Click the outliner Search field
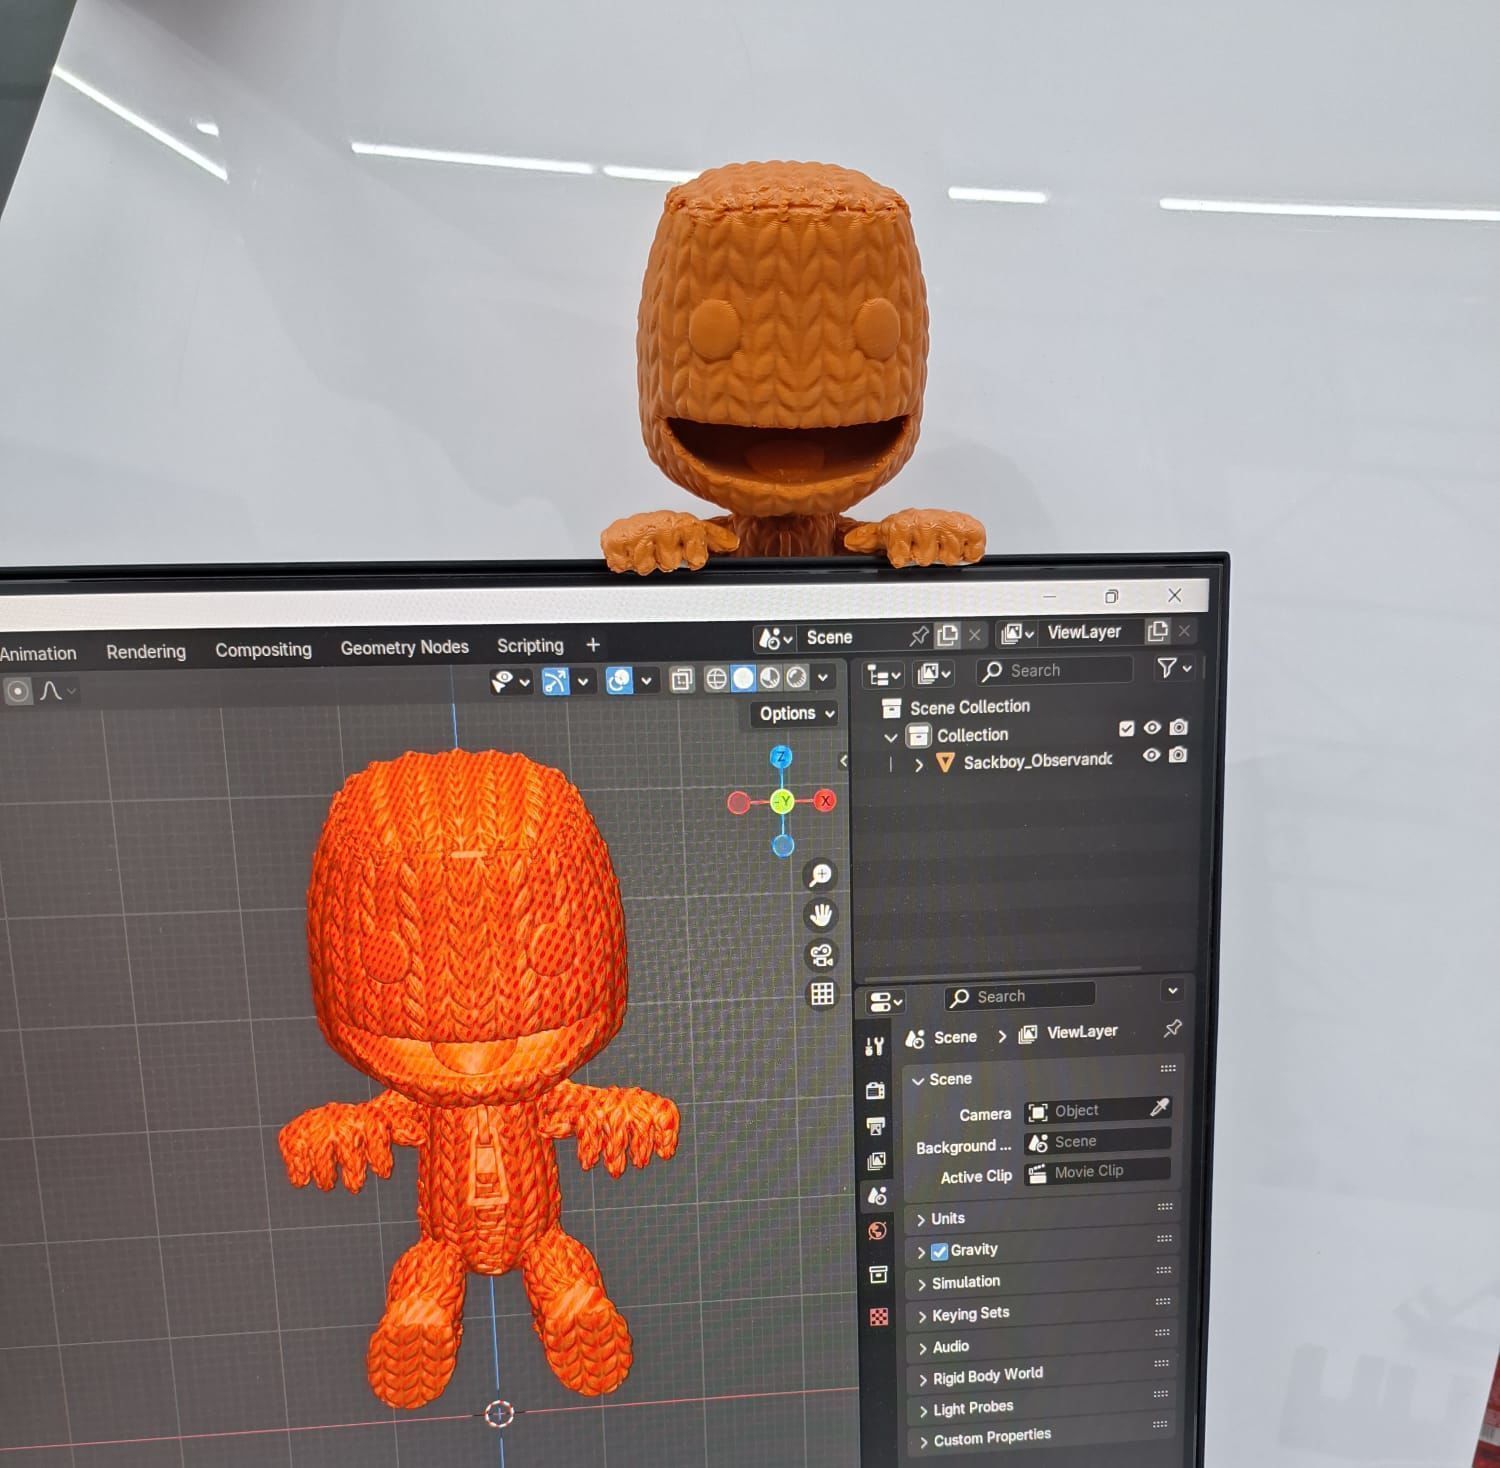 [x=1055, y=670]
